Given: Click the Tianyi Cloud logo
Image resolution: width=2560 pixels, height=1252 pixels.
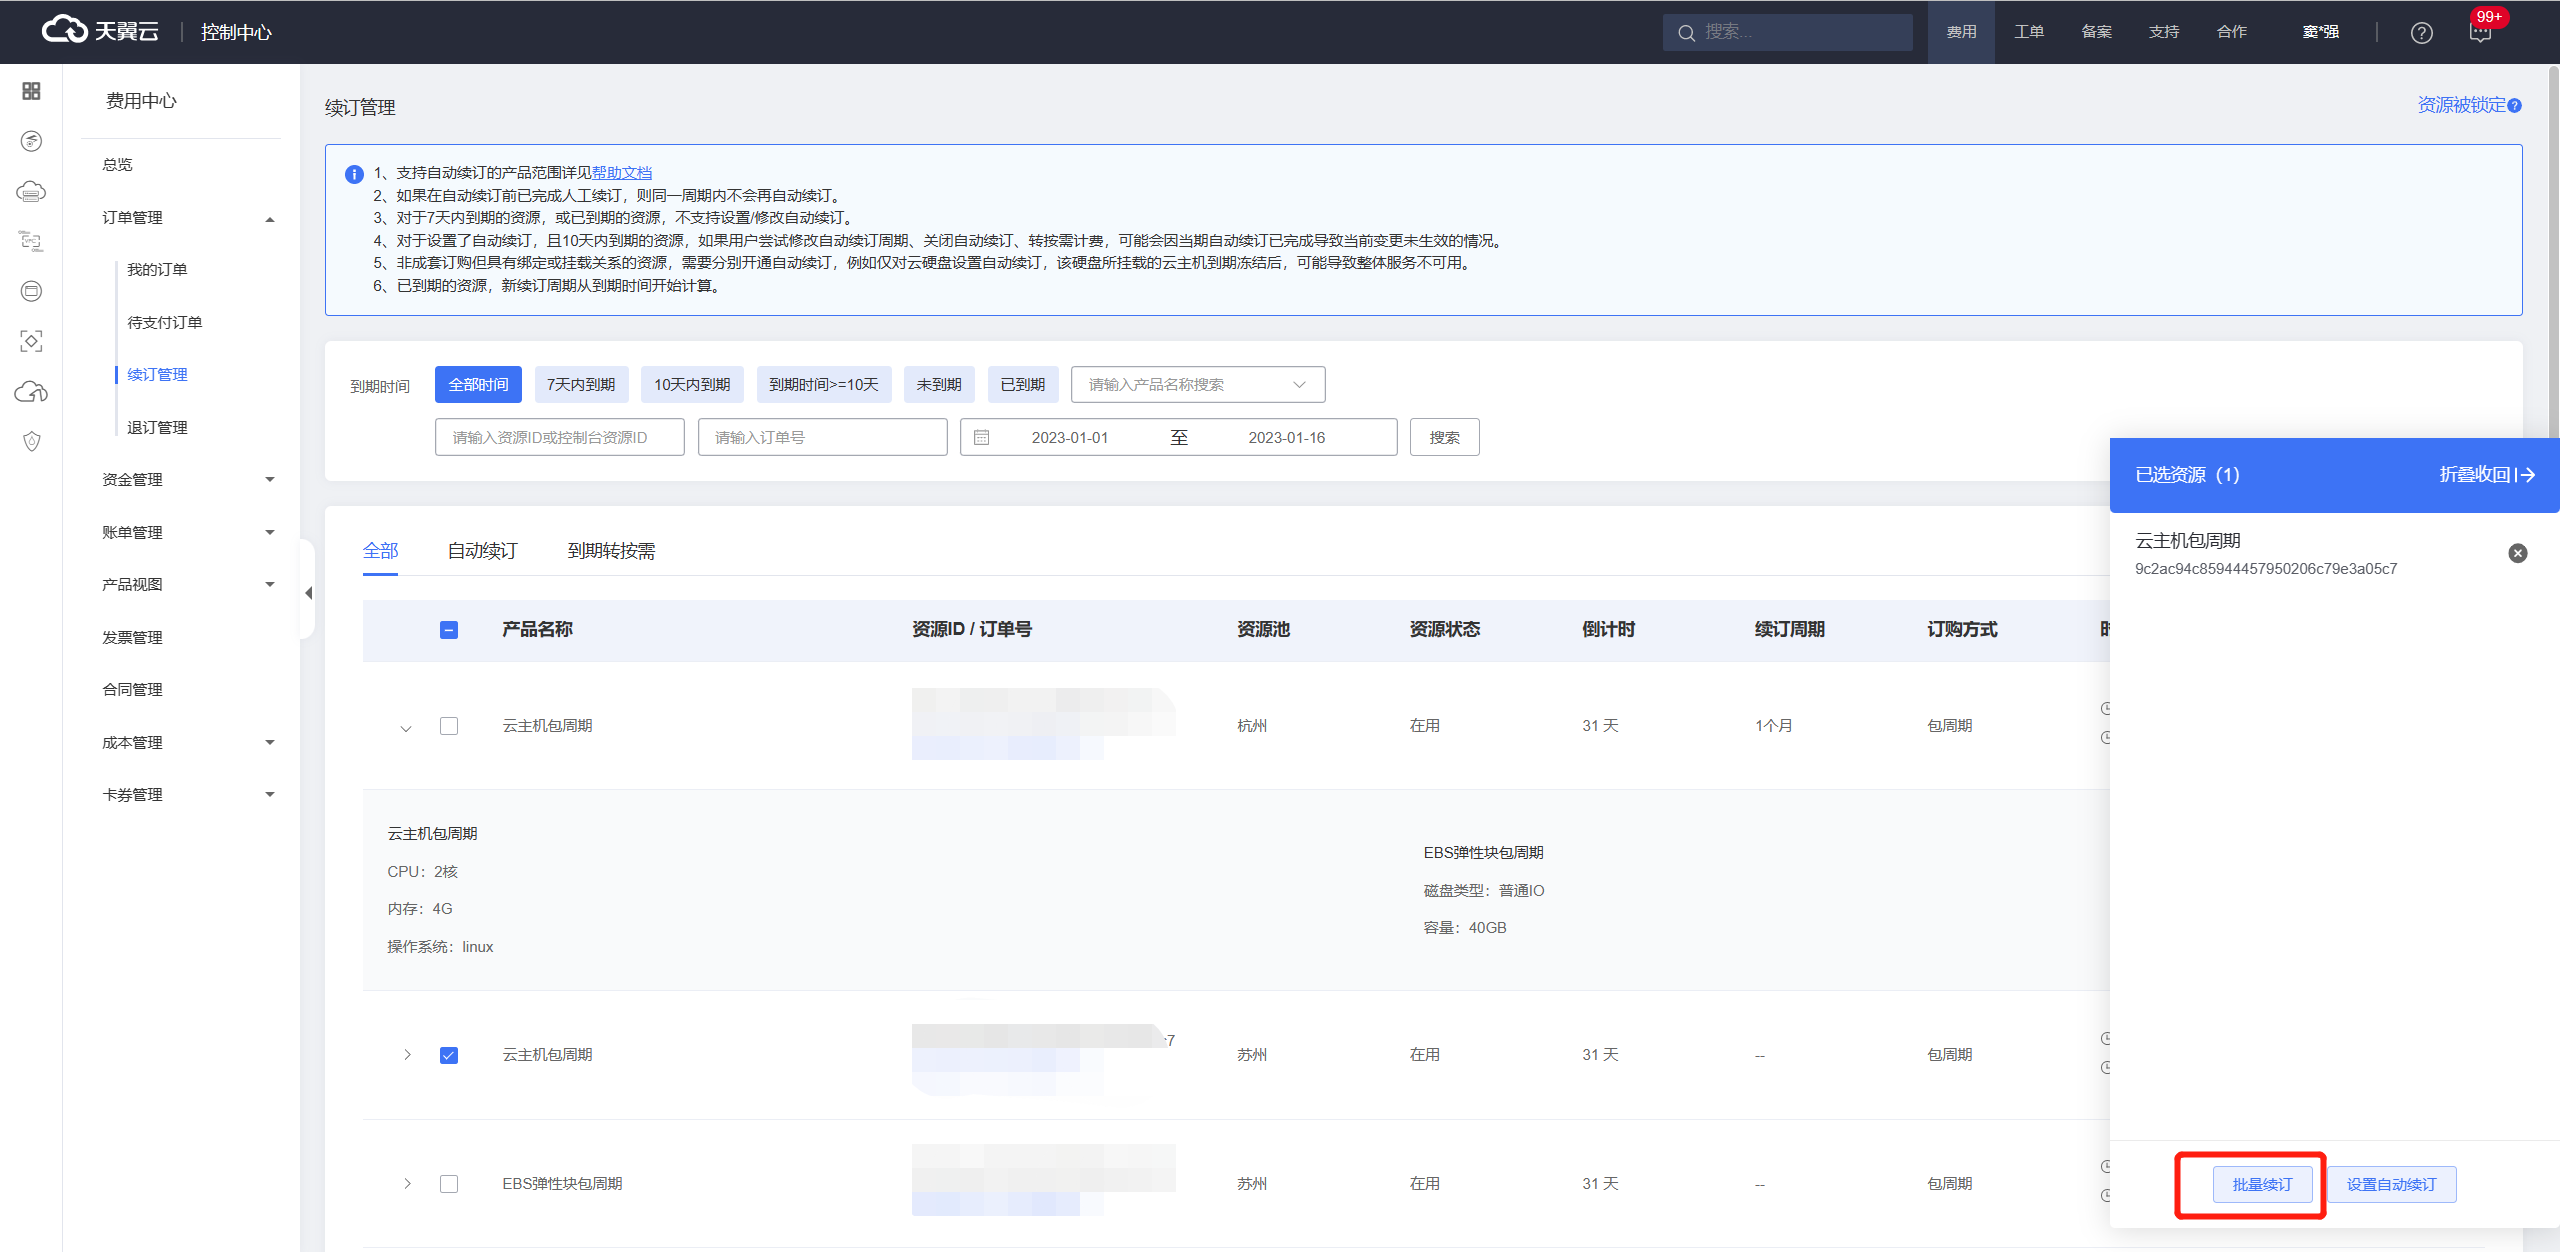Looking at the screenshot, I should (x=100, y=31).
